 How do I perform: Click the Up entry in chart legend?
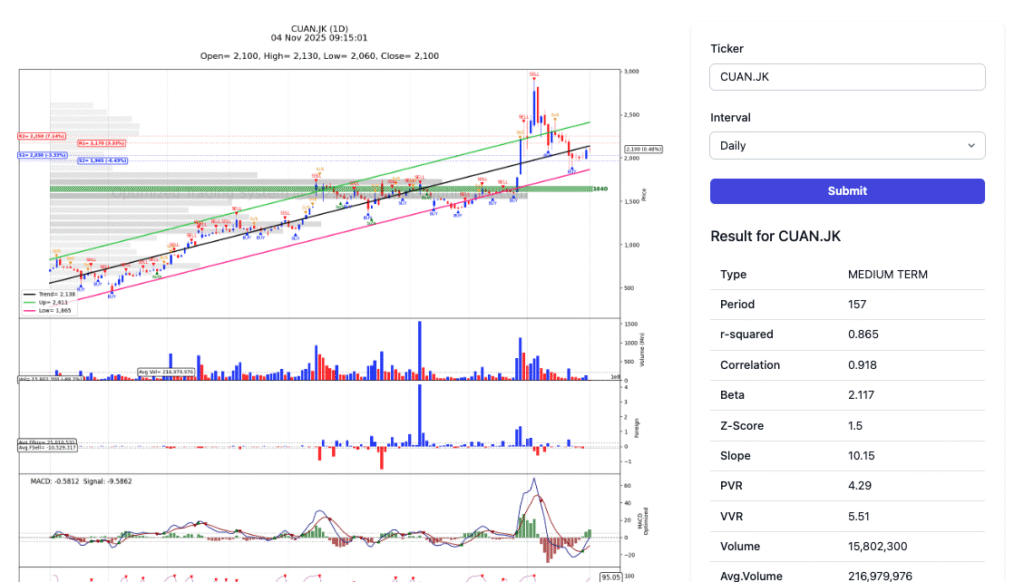(47, 301)
